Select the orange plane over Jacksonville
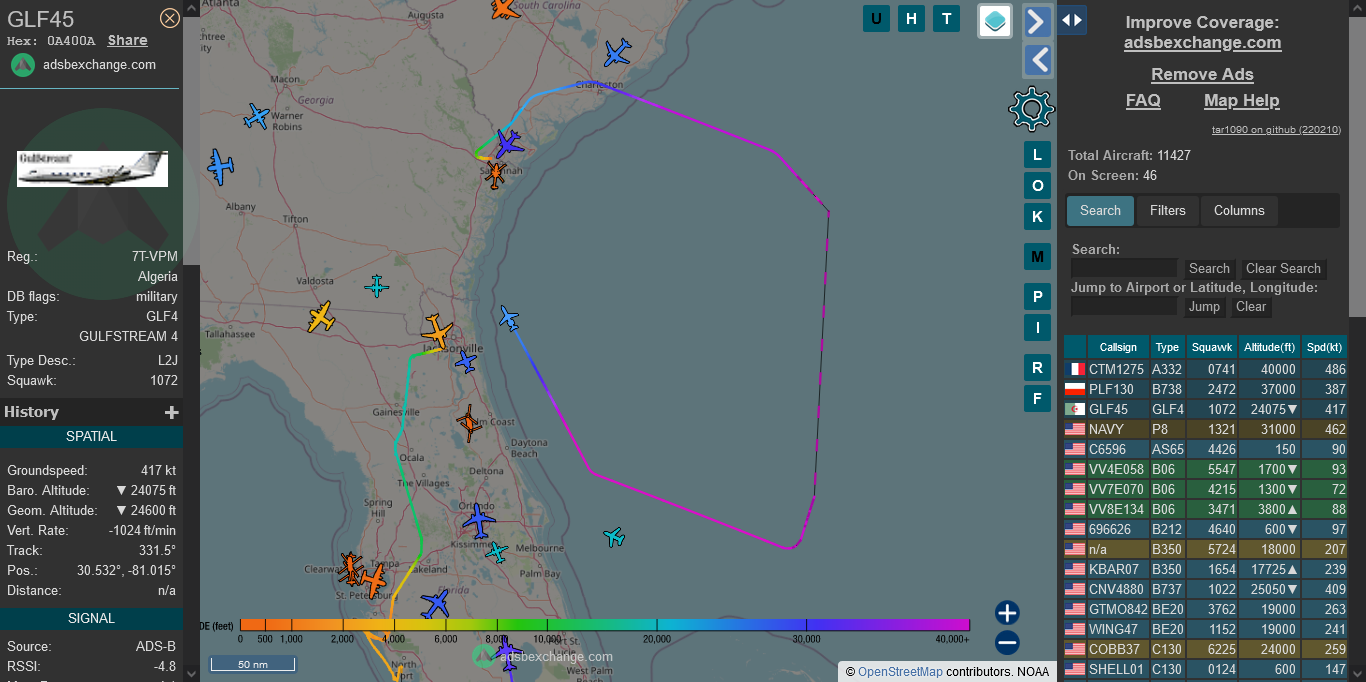The image size is (1366, 682). click(x=437, y=330)
